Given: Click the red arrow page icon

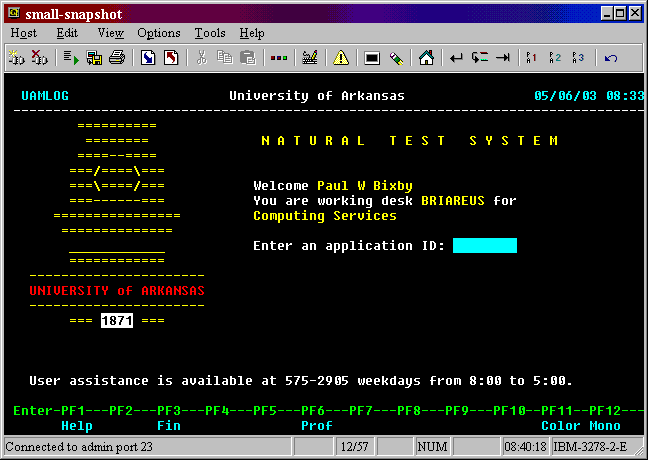Looking at the screenshot, I should point(171,58).
